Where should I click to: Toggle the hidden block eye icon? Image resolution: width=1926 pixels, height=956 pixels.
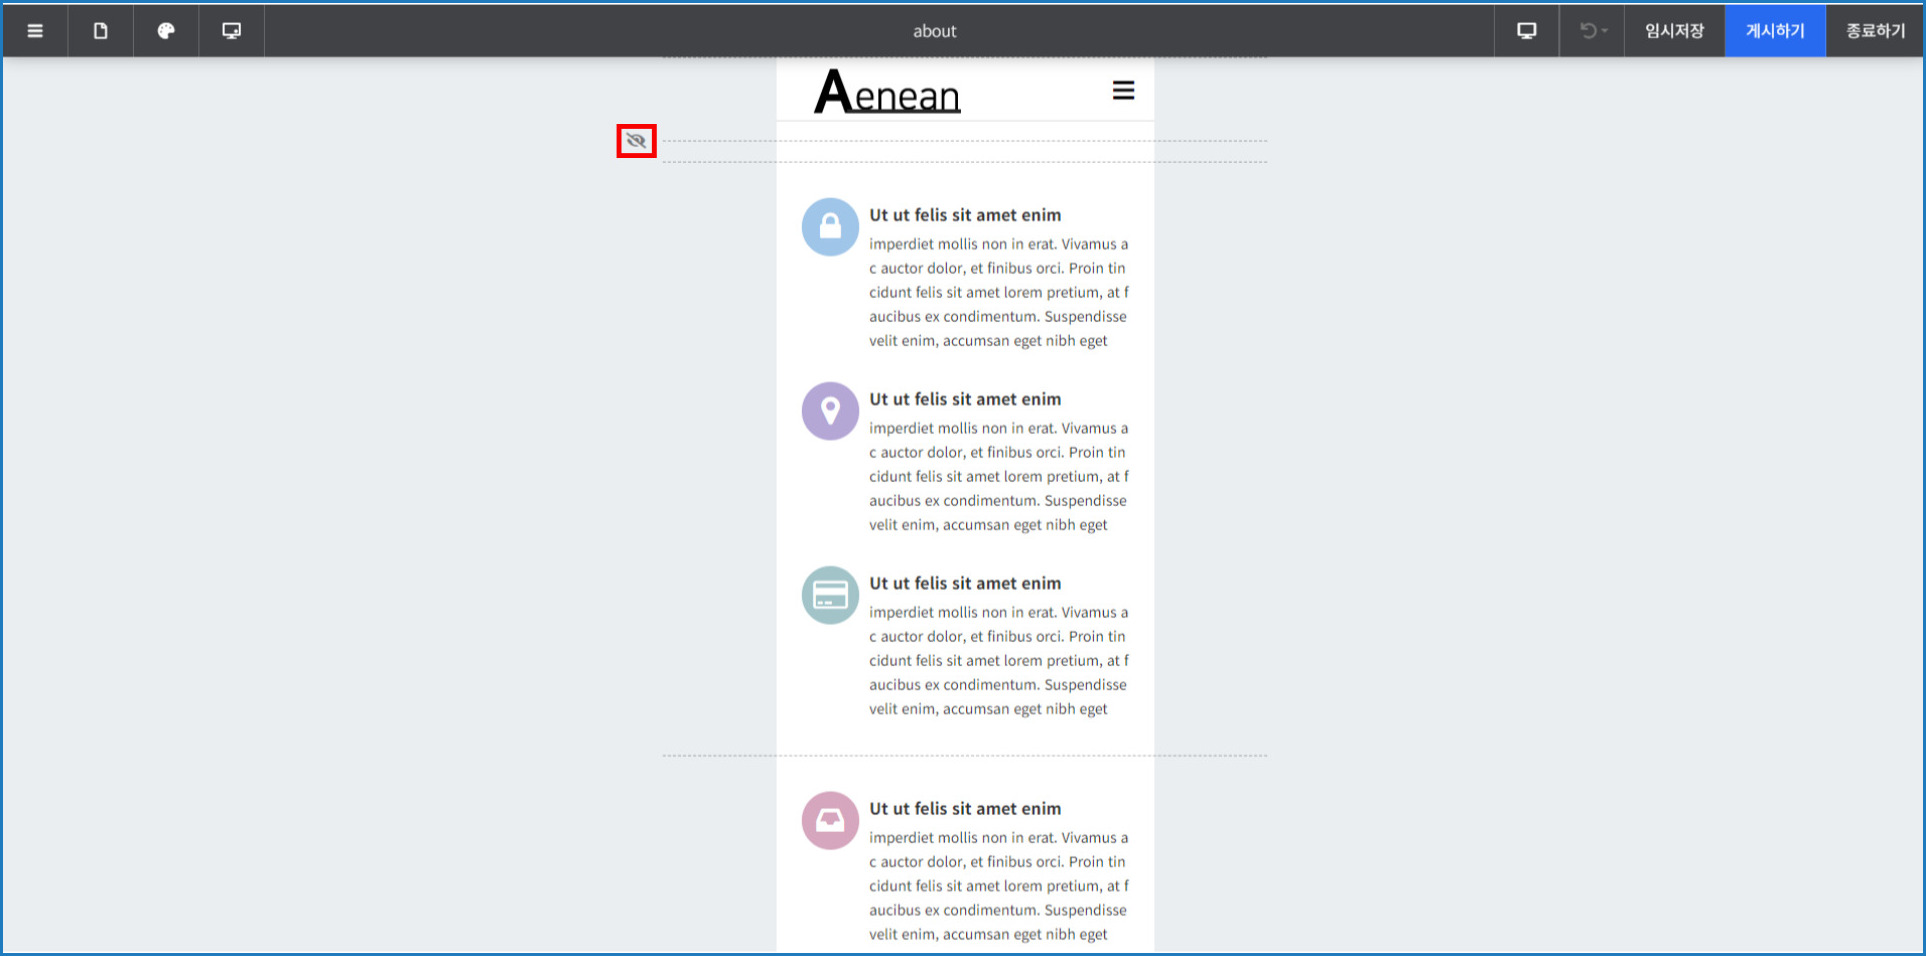click(636, 141)
